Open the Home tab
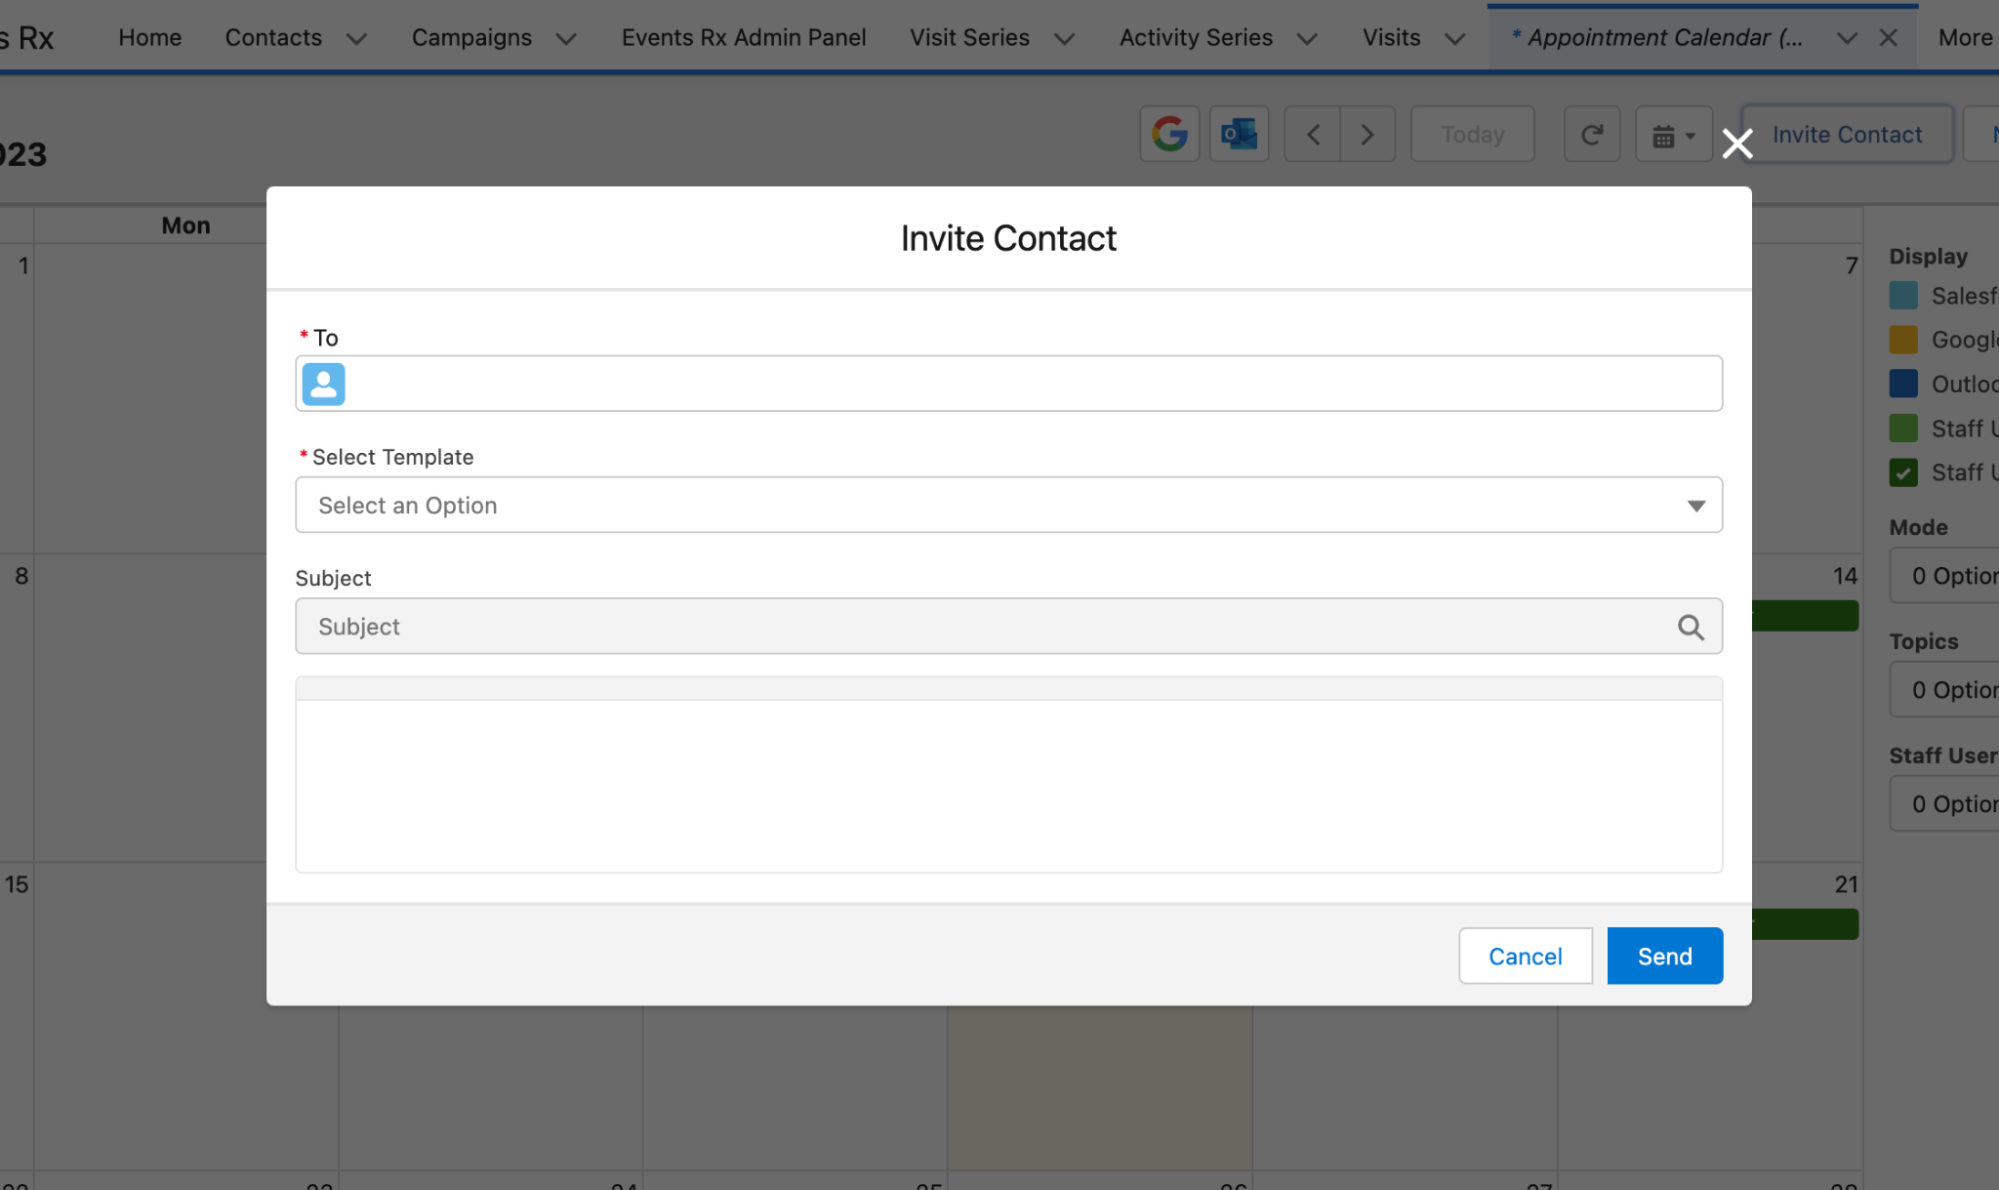The width and height of the screenshot is (1999, 1190). click(x=150, y=38)
